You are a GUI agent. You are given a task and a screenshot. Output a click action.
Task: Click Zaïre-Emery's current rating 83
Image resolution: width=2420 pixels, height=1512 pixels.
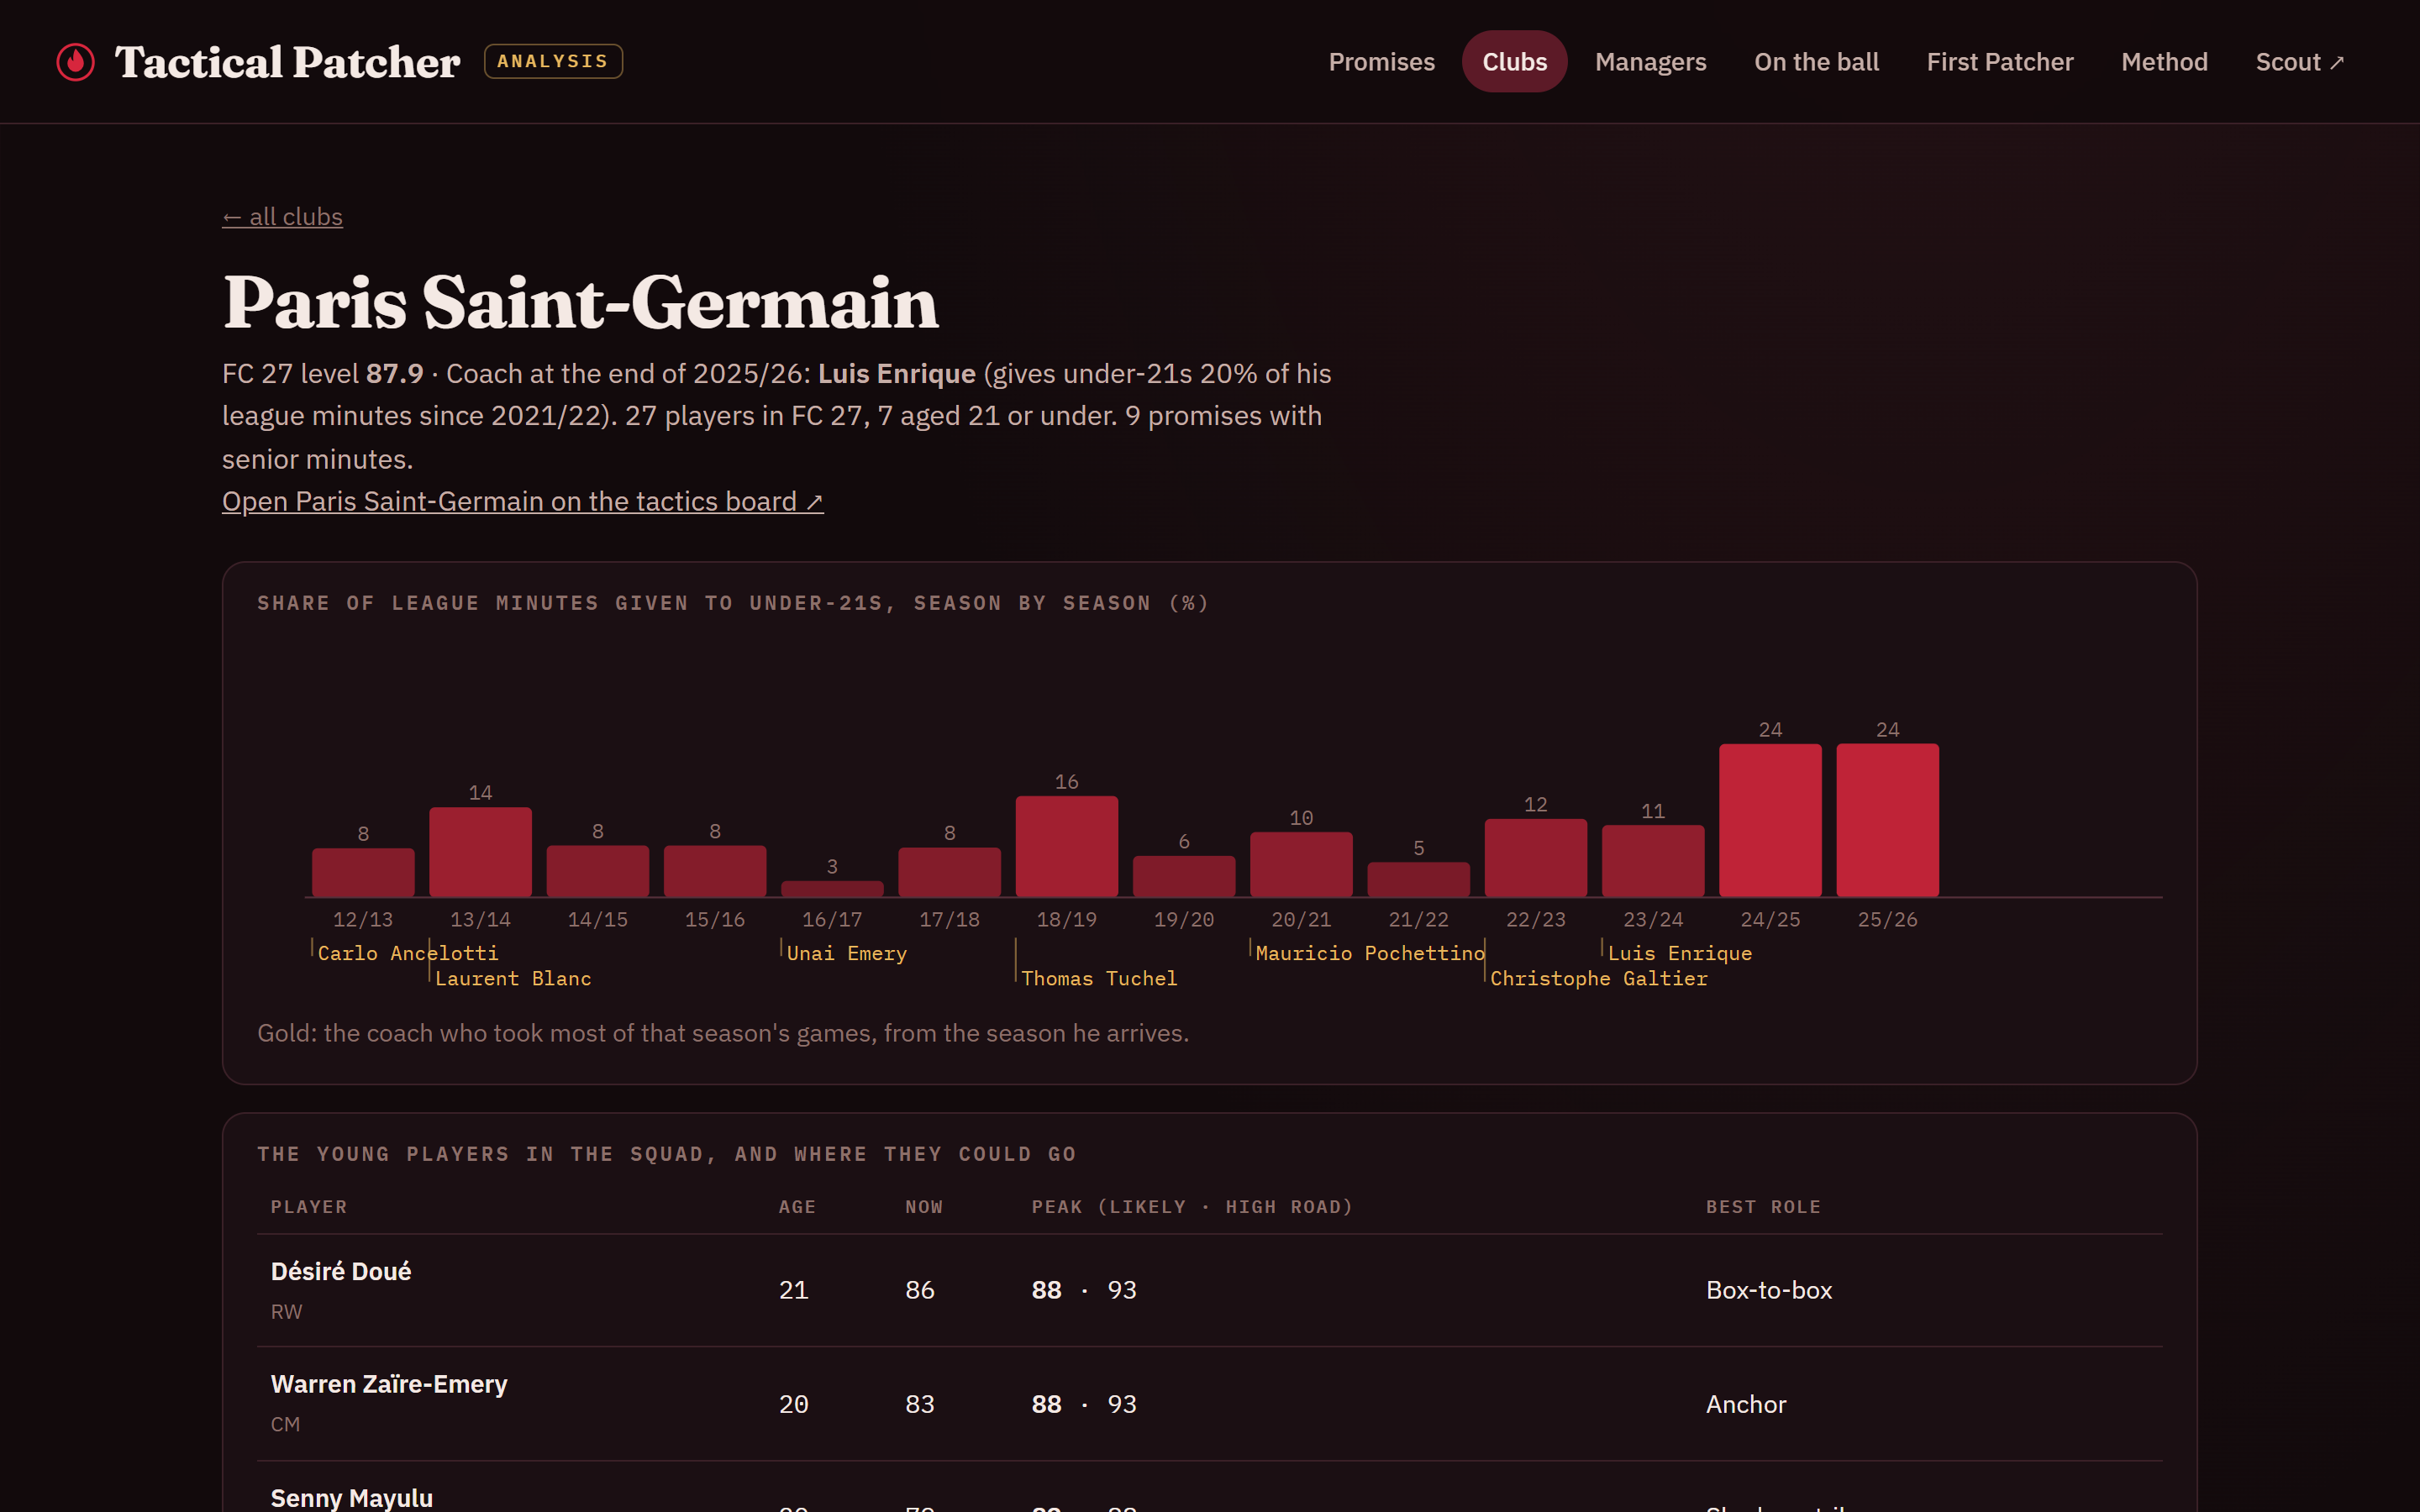coord(919,1404)
